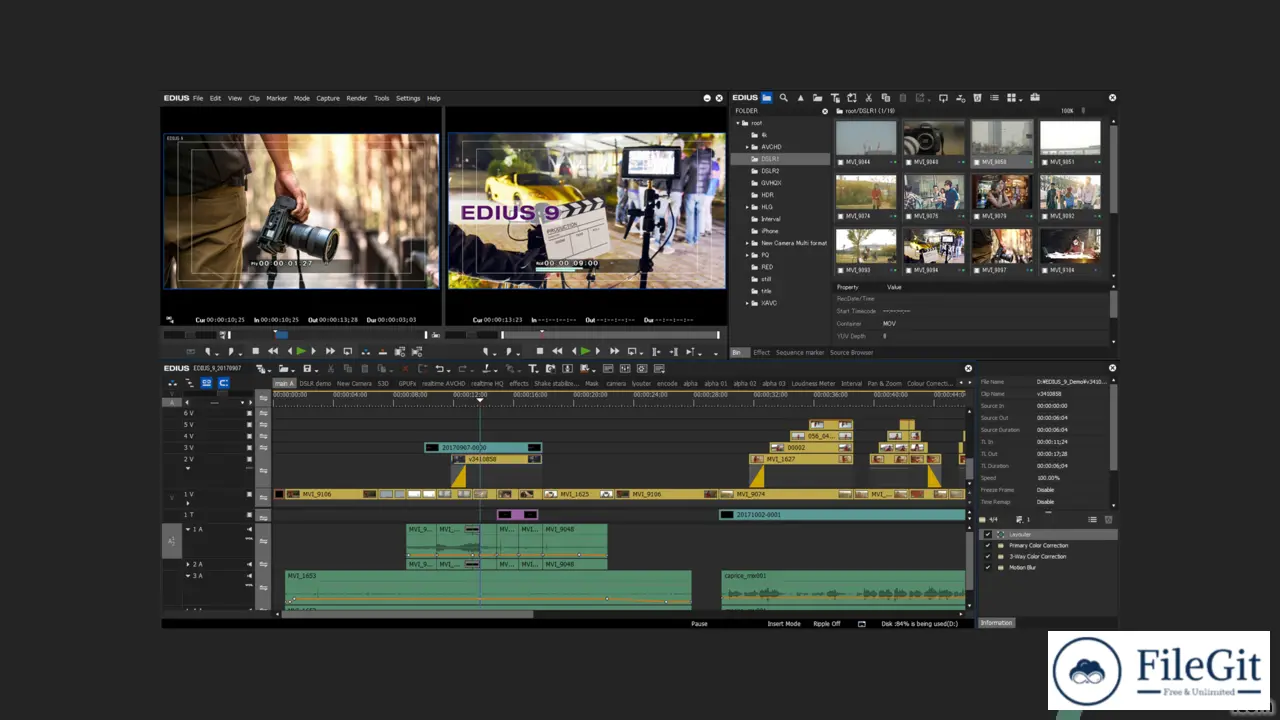Toggle the blue ripple mode button in the timeline header
Viewport: 1280px width, 720px height.
click(224, 383)
